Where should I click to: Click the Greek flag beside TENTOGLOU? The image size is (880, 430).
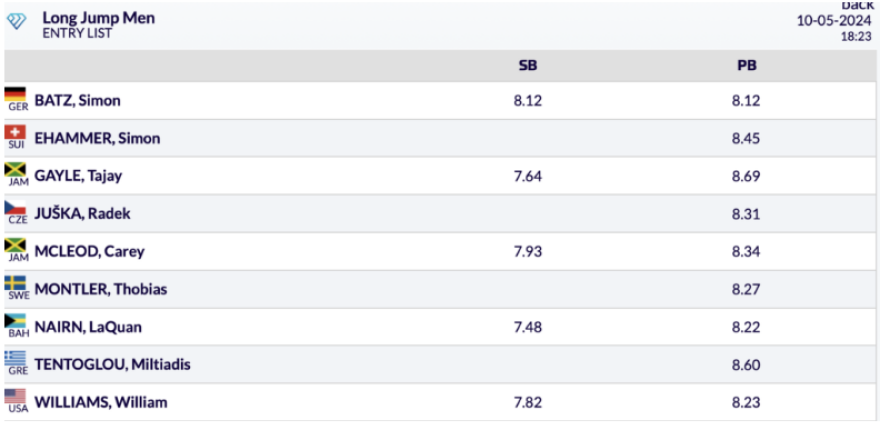tap(16, 362)
